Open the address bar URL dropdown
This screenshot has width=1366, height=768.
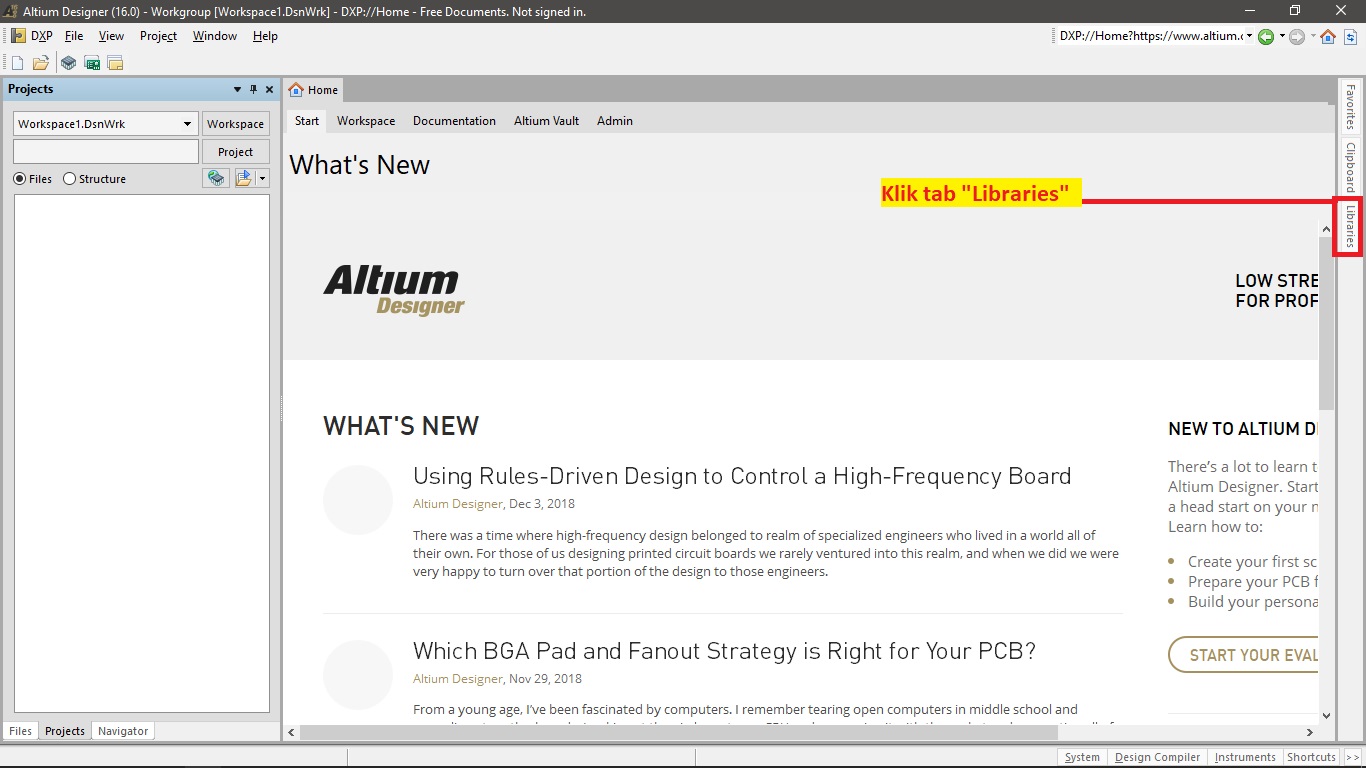(1249, 36)
